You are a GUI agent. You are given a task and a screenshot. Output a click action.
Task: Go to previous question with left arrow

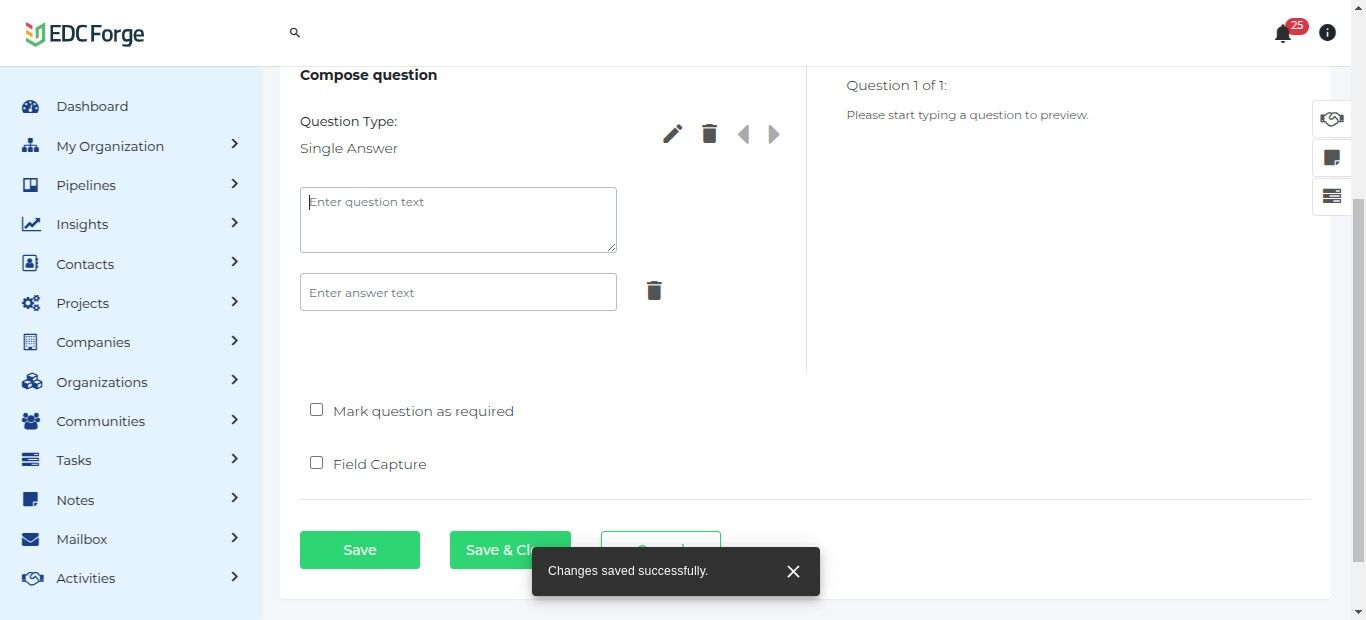[743, 134]
